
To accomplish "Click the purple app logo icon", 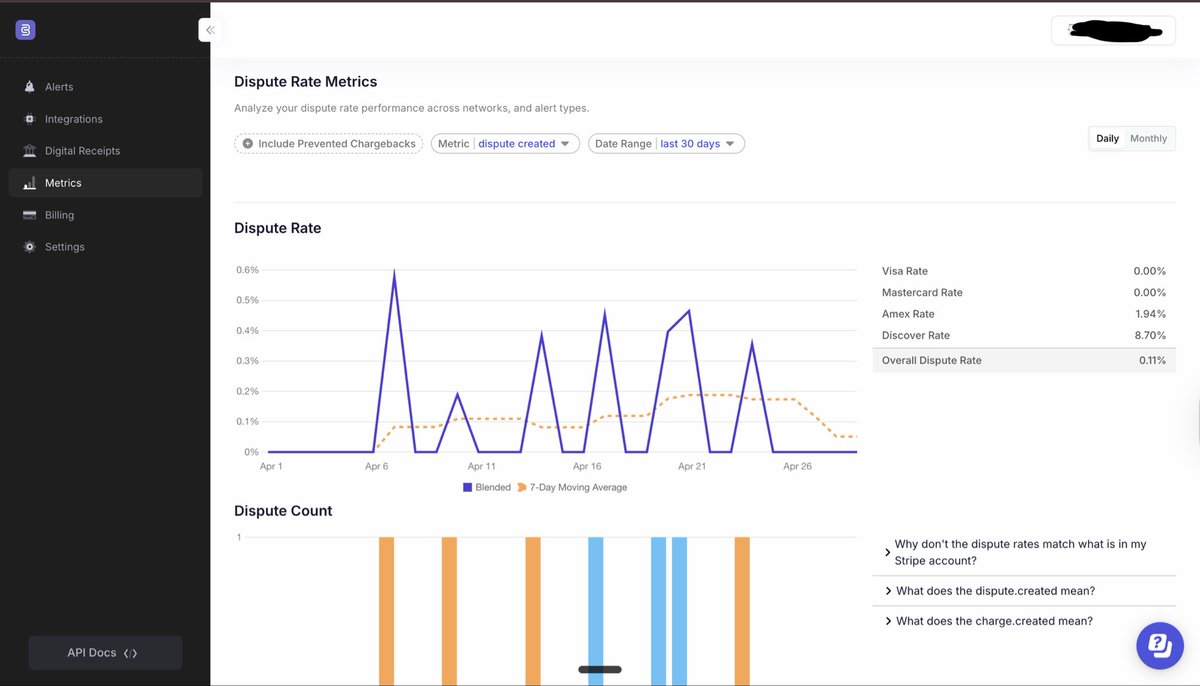I will (26, 30).
